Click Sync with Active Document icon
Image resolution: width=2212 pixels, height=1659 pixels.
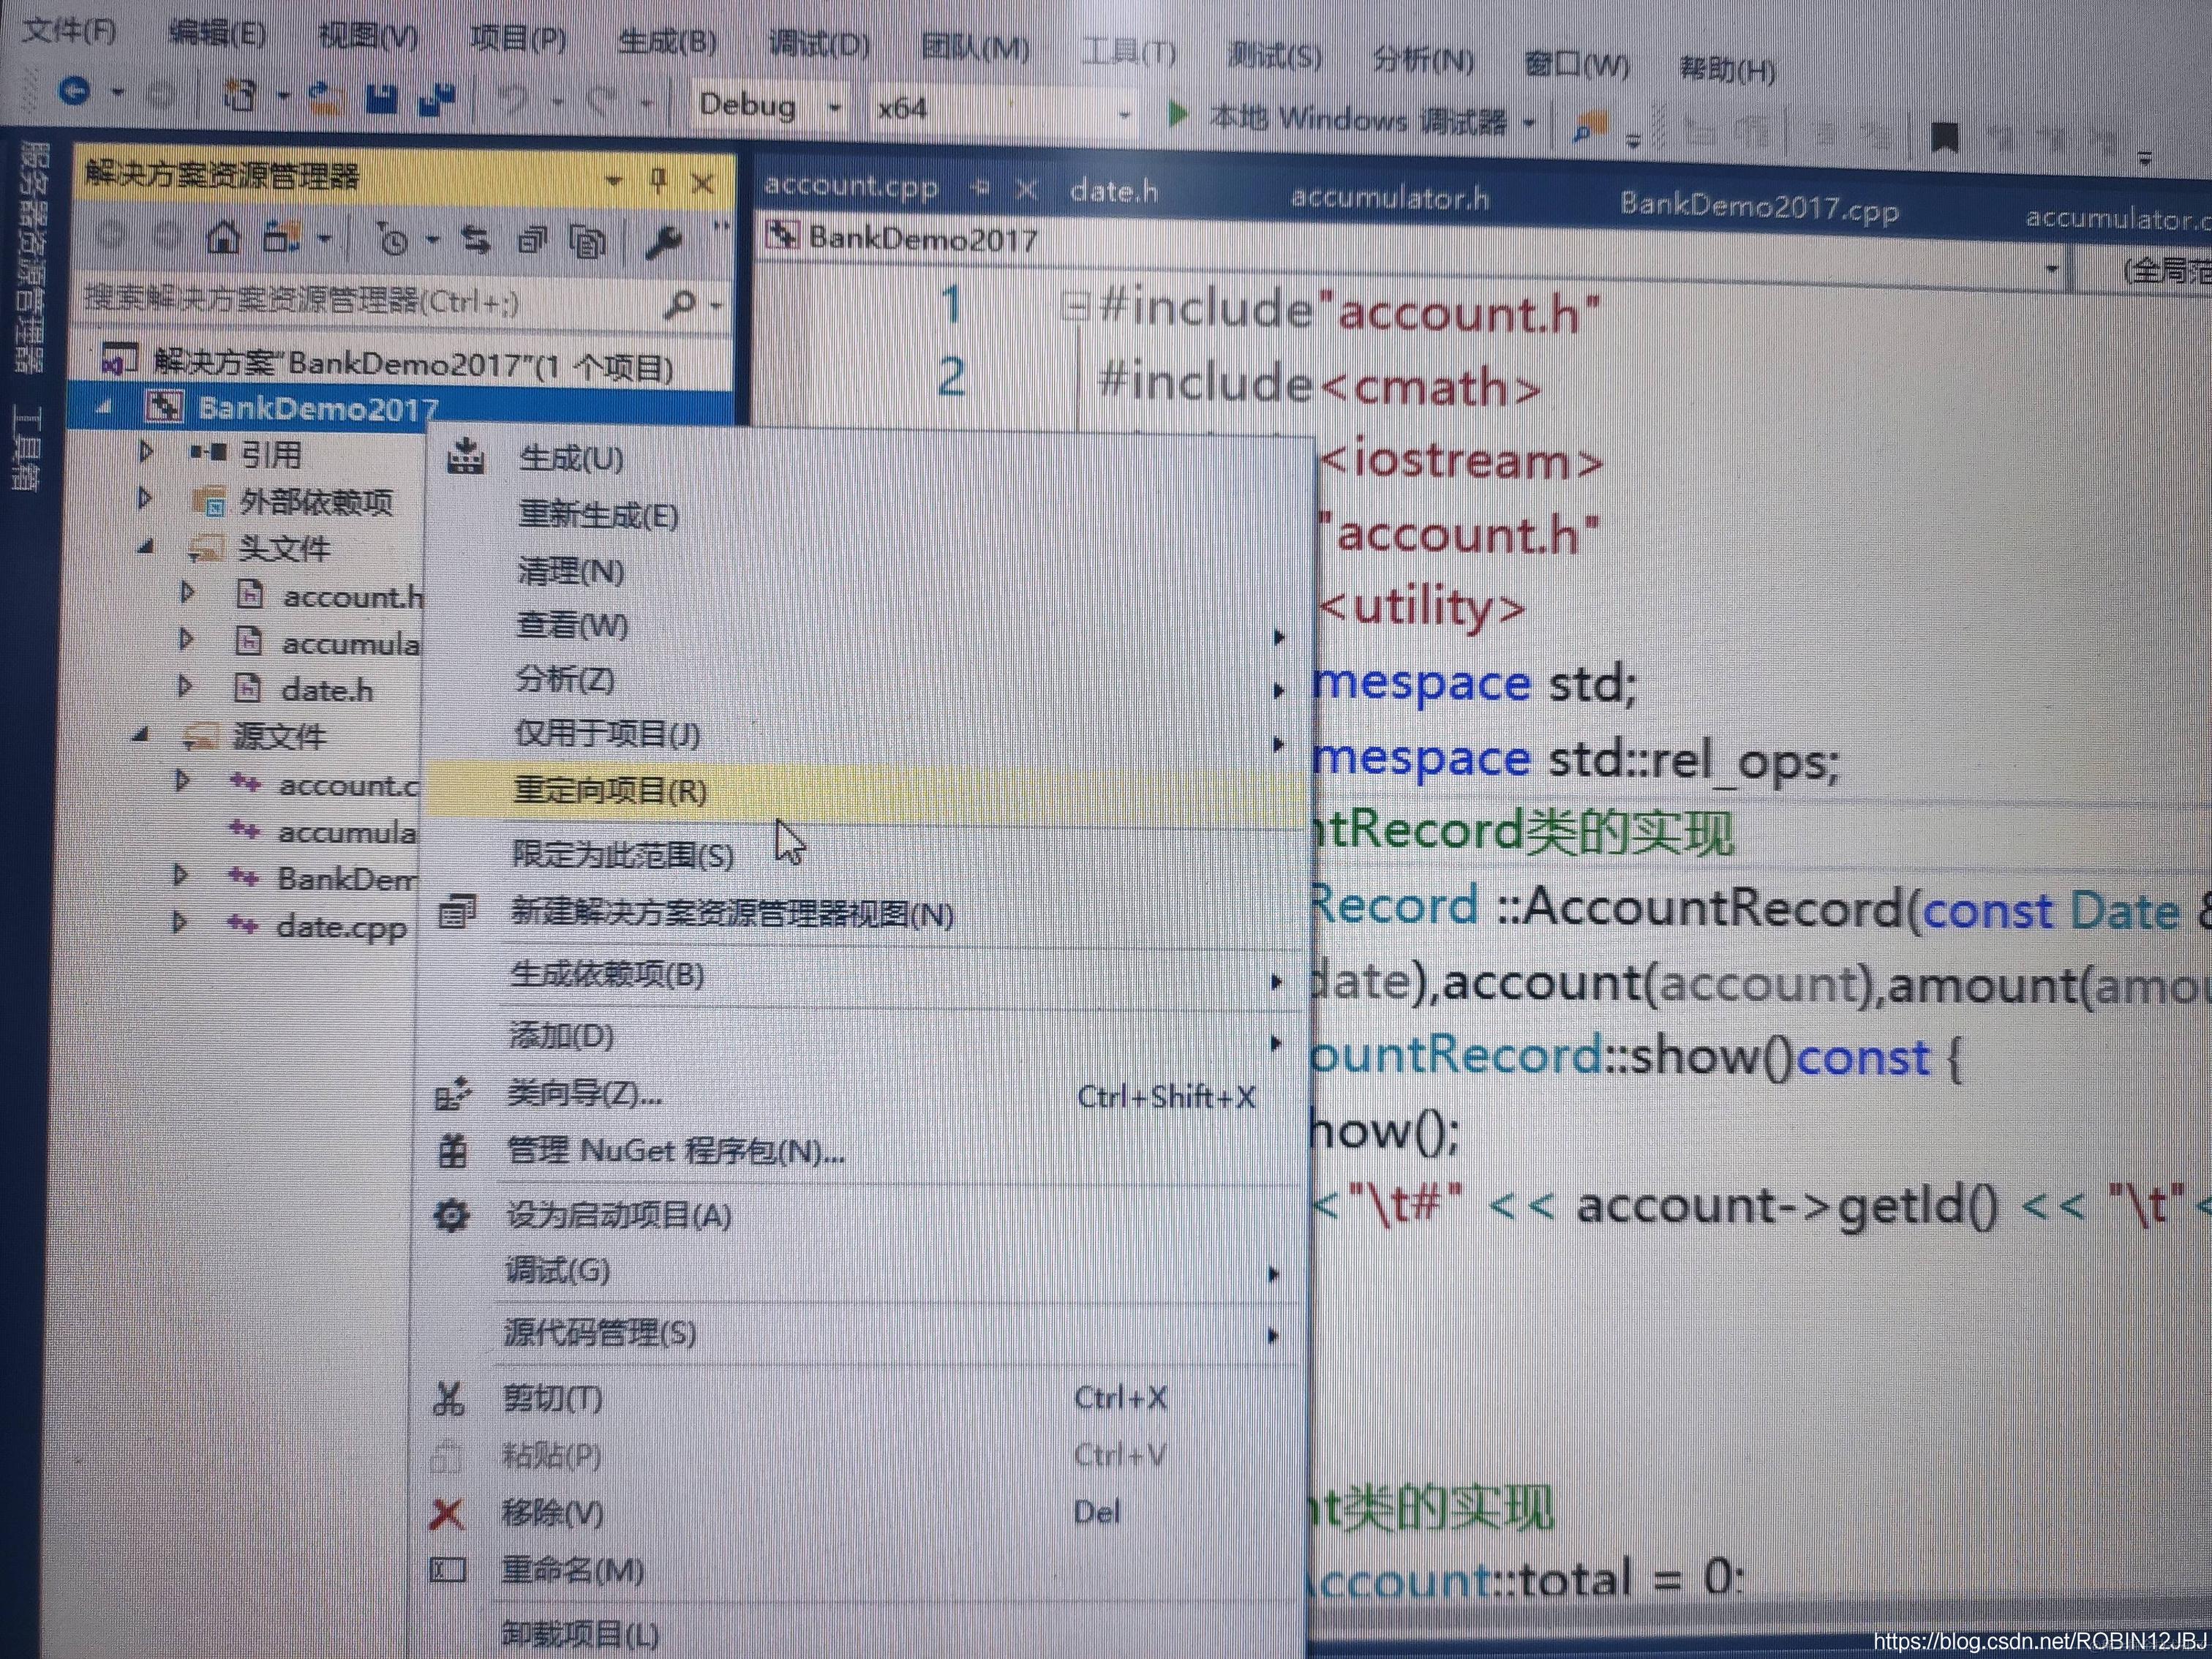[476, 240]
